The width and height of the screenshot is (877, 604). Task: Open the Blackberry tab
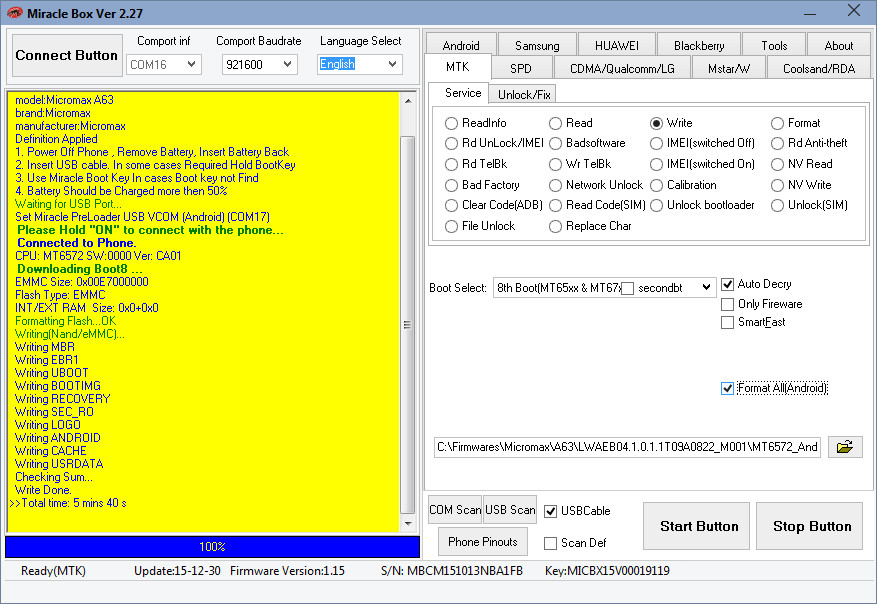click(x=699, y=46)
